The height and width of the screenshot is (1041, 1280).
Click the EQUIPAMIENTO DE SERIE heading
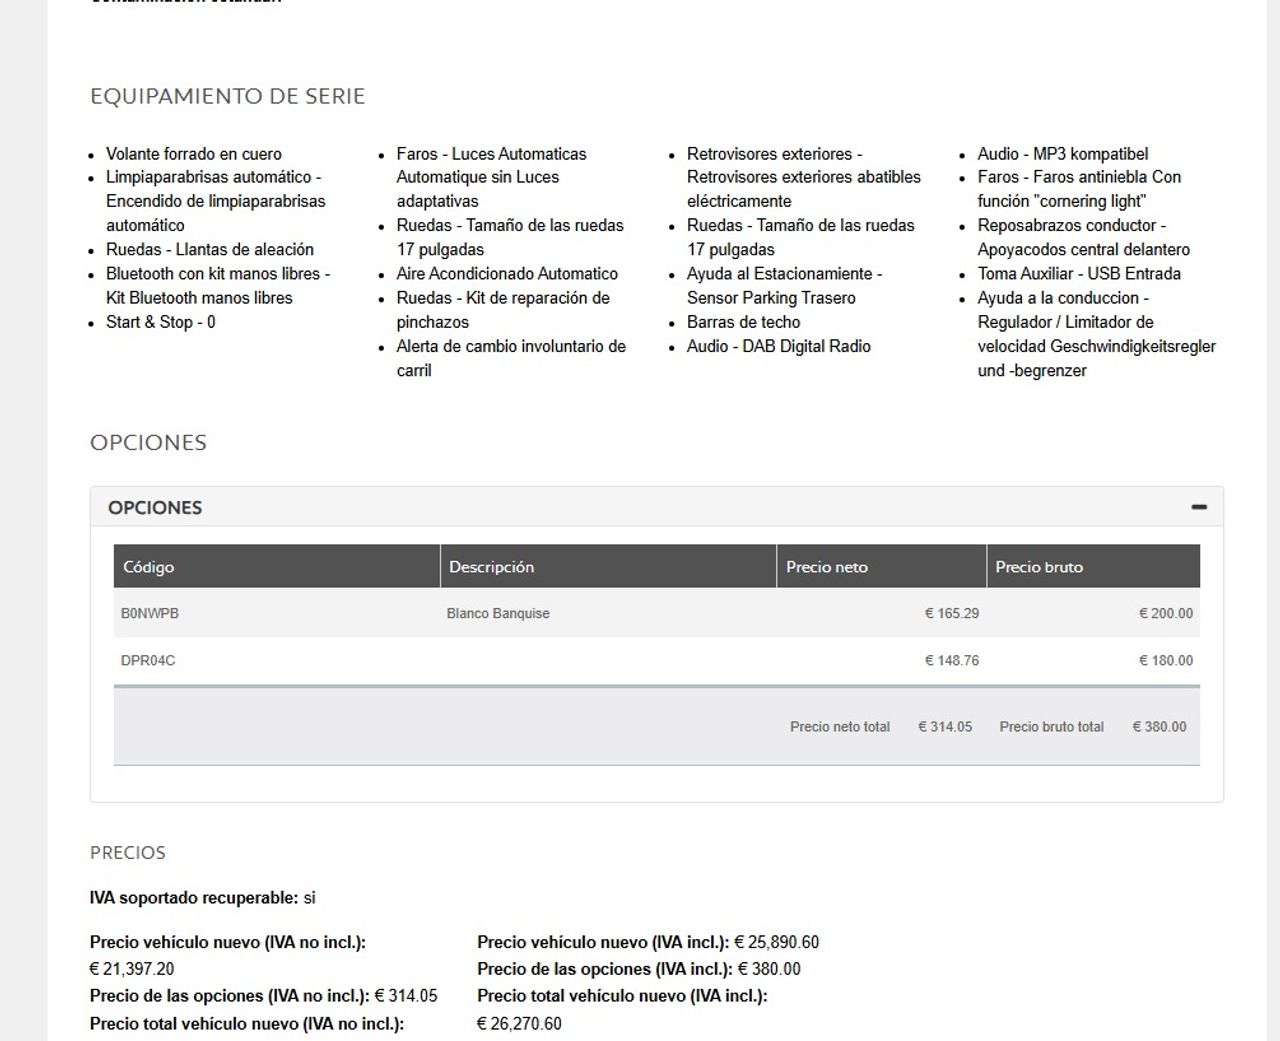point(228,96)
